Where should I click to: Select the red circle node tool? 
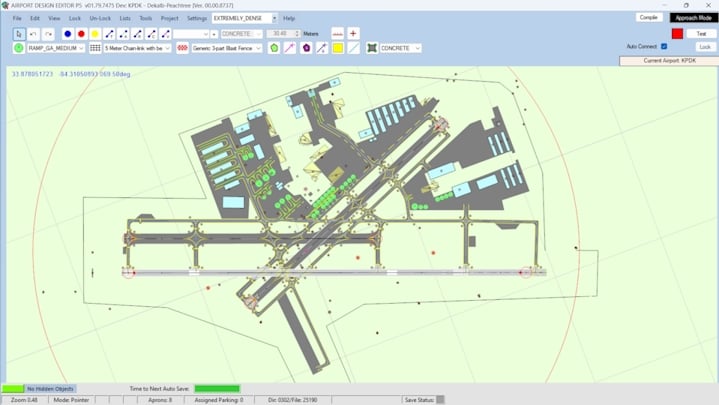click(x=81, y=34)
